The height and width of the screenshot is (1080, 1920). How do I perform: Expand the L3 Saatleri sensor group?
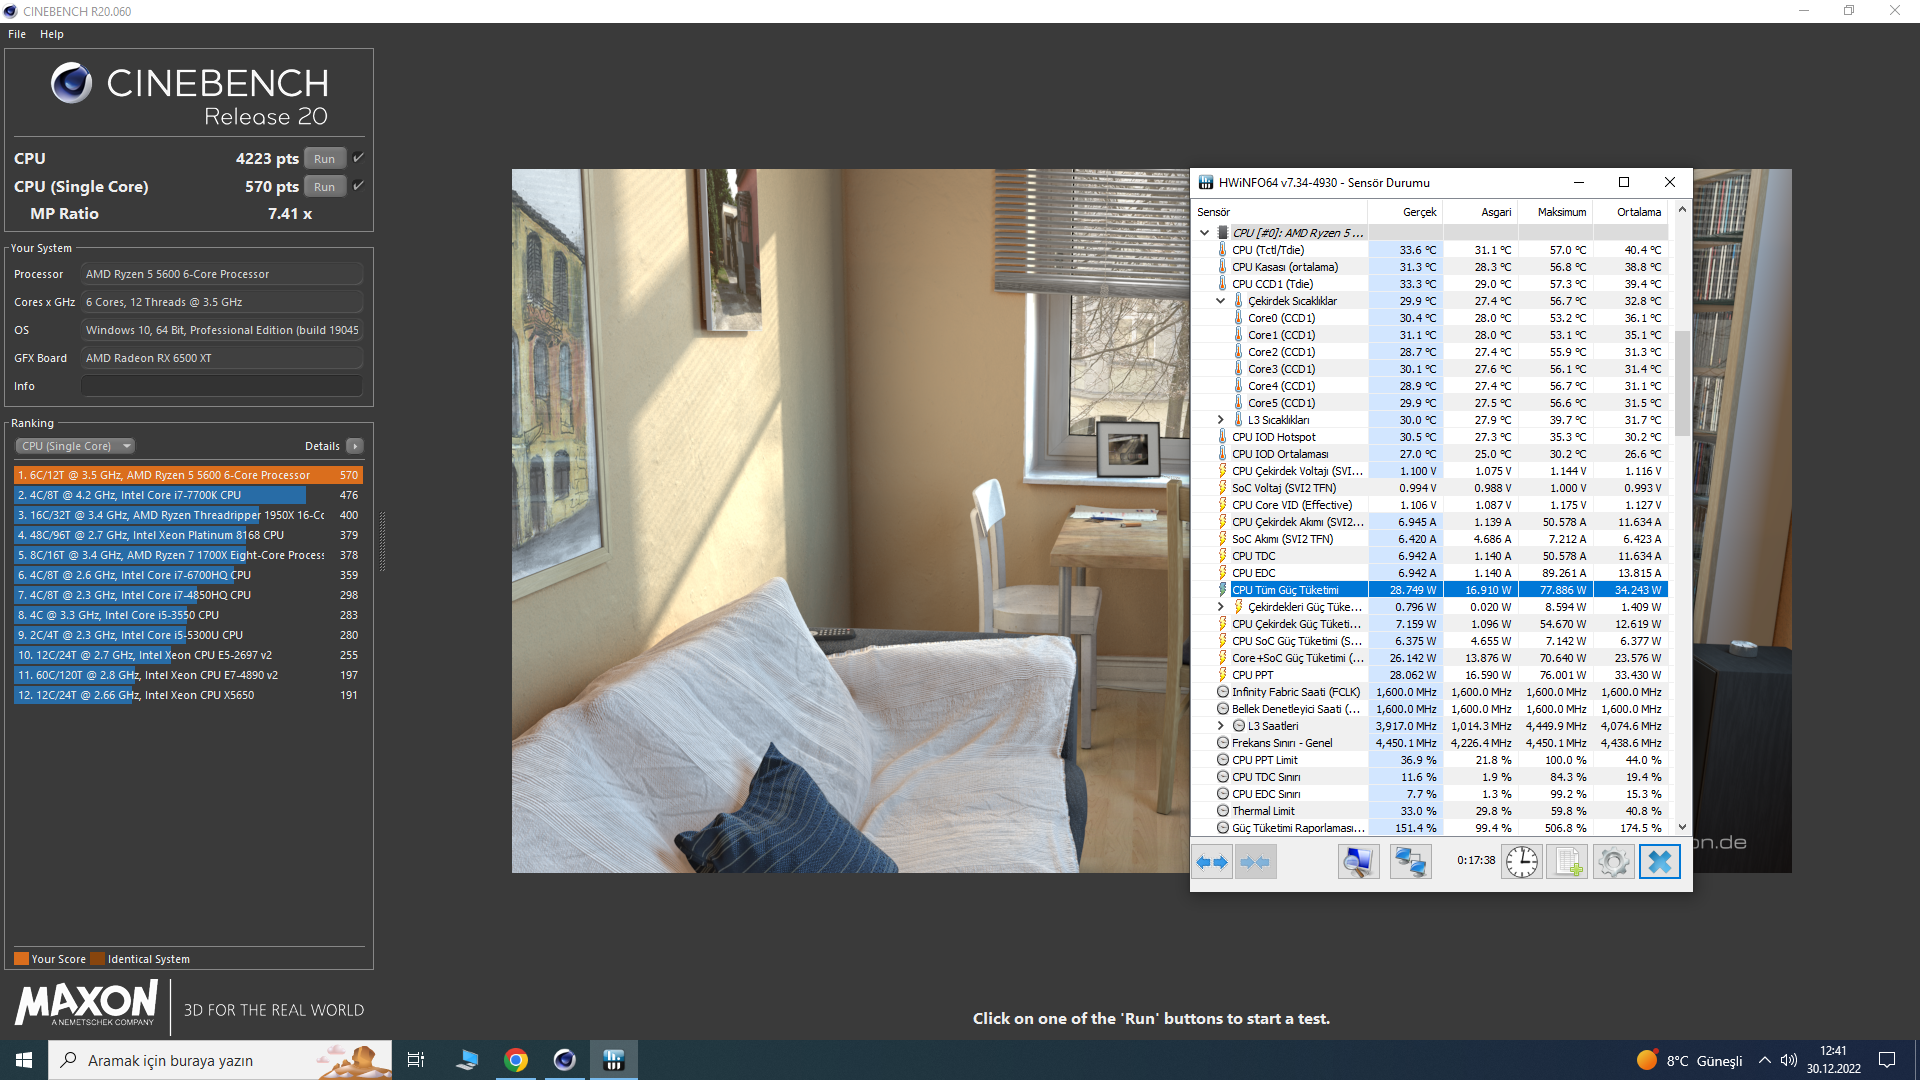click(1220, 726)
